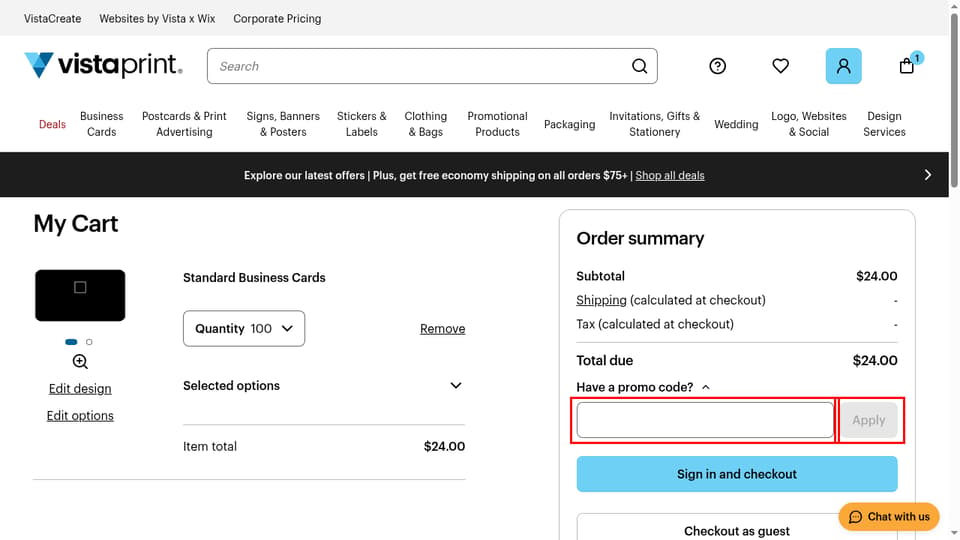Open the Quantity 100 dropdown

[244, 328]
